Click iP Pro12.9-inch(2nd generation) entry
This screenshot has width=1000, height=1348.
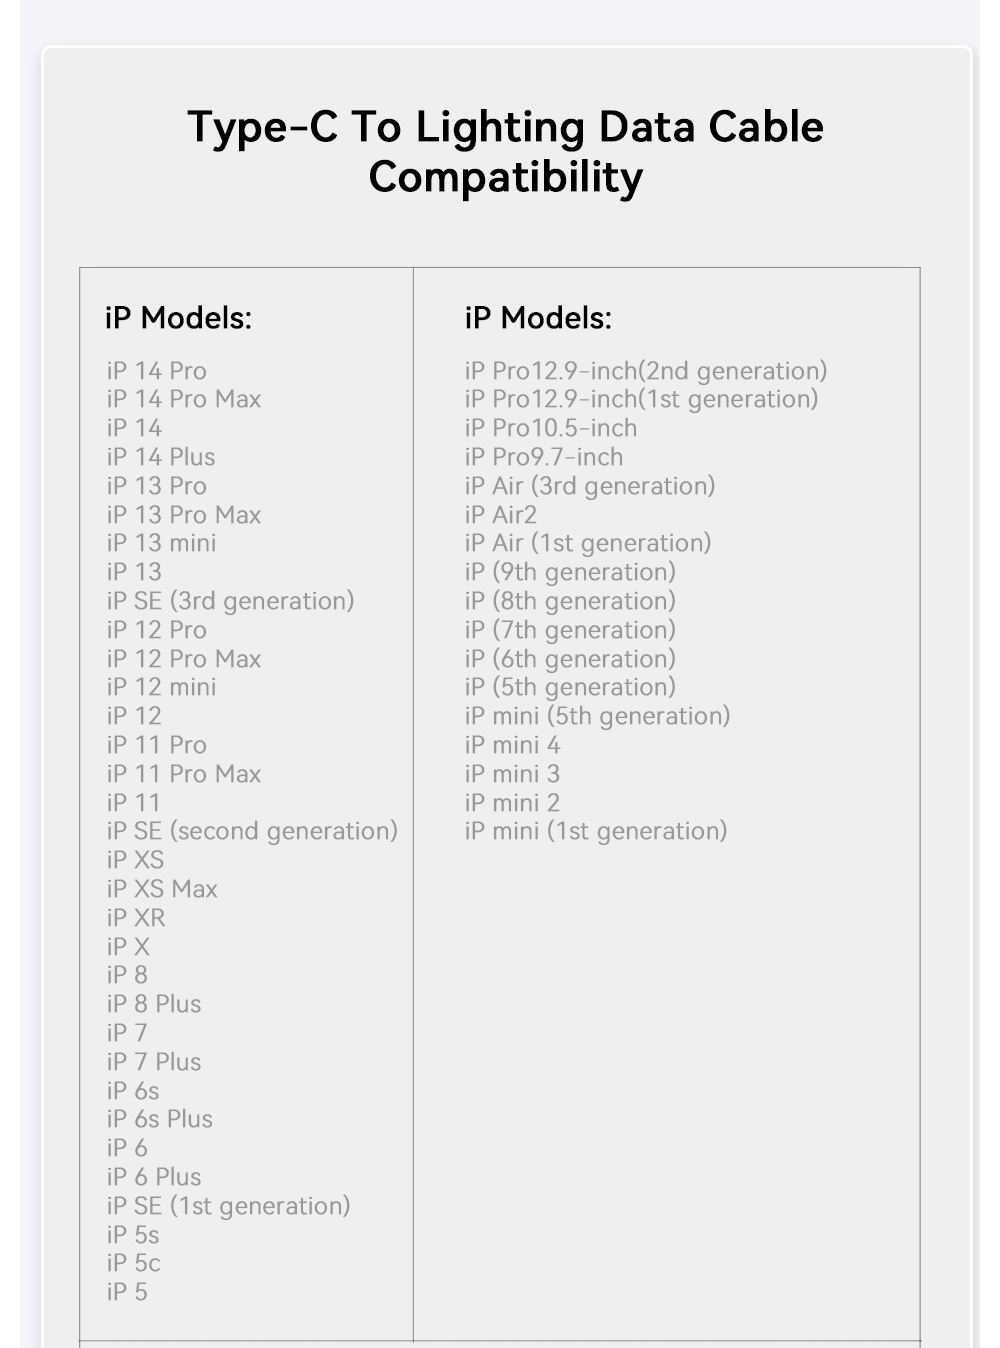point(646,371)
